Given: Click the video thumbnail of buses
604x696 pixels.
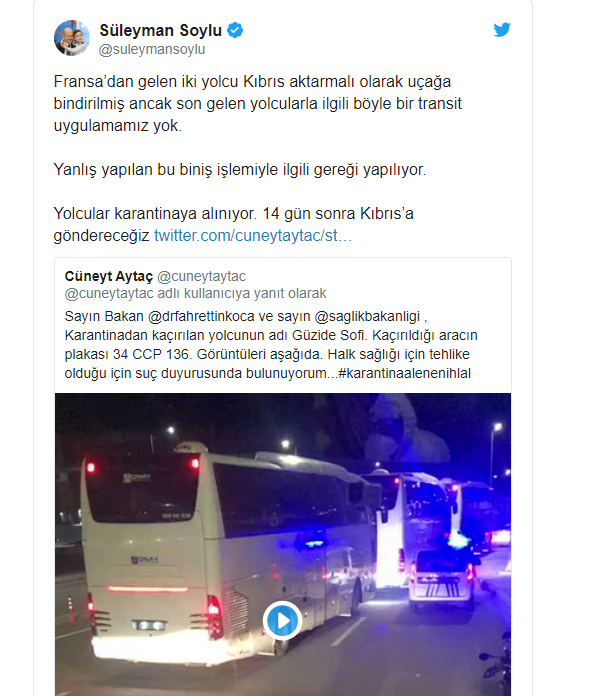Looking at the screenshot, I should pos(283,544).
